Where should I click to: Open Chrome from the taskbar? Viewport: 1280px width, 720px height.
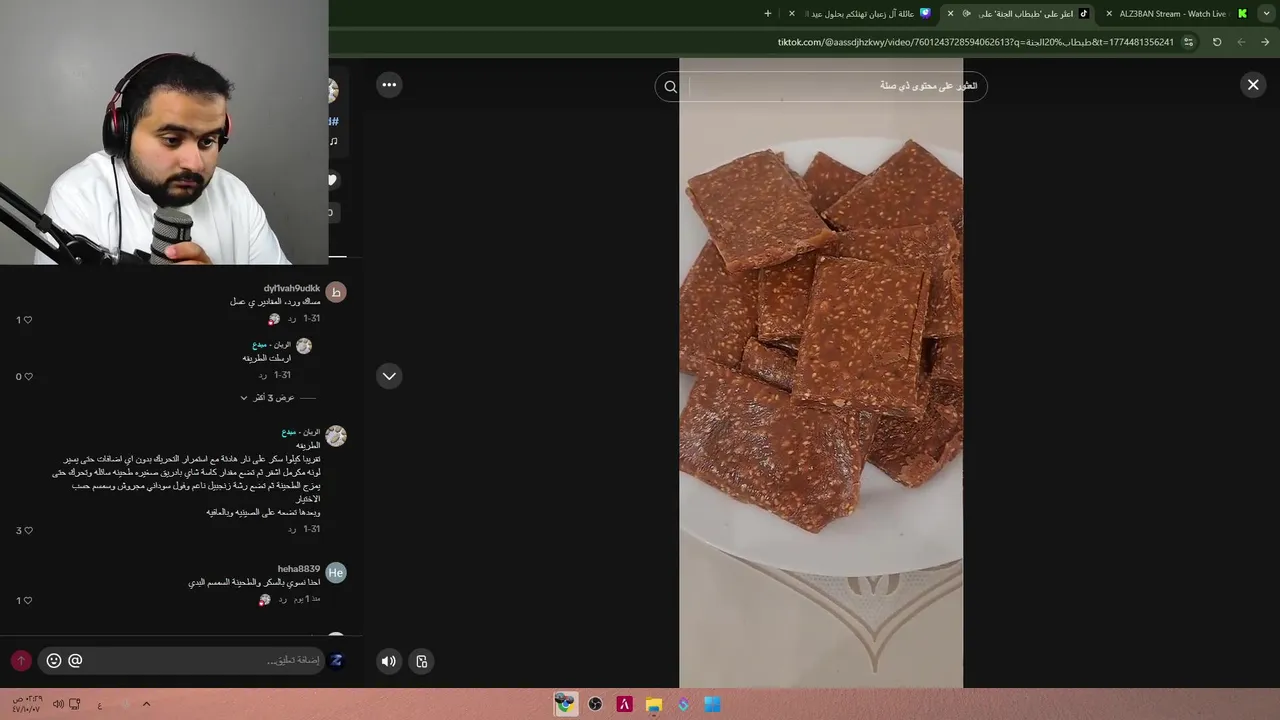566,705
